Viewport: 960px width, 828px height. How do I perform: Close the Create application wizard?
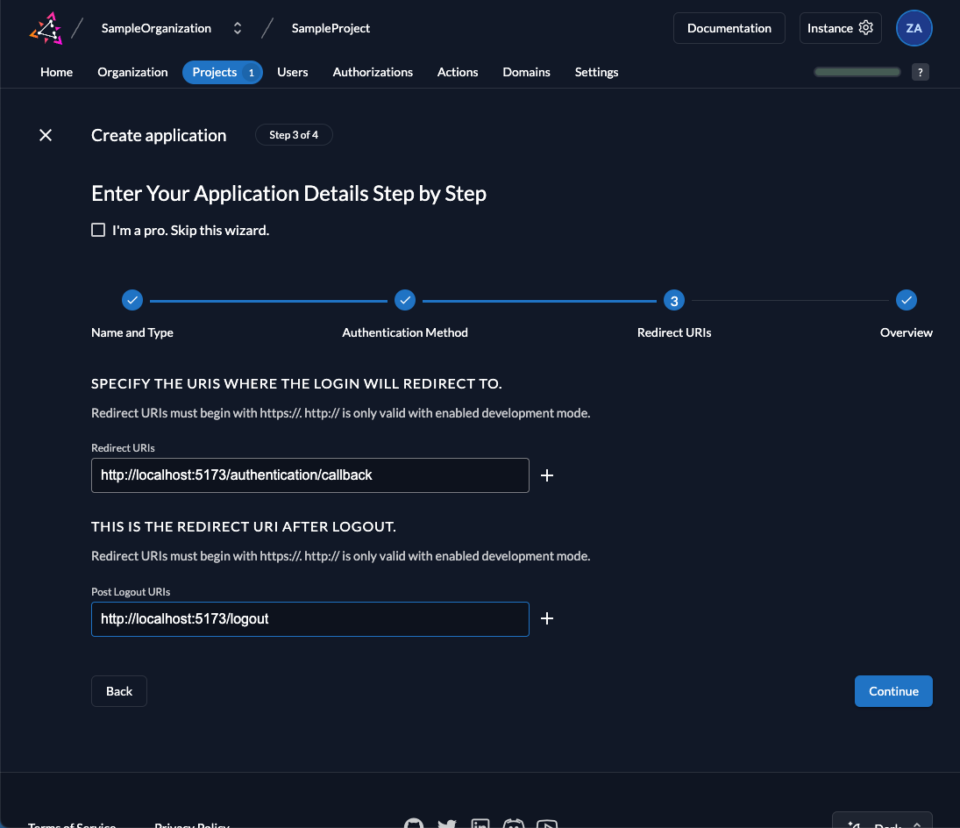[45, 135]
